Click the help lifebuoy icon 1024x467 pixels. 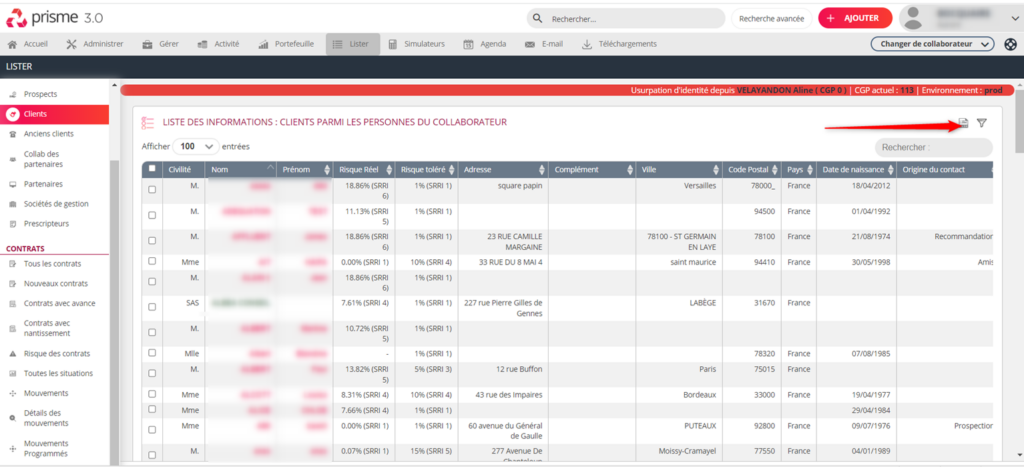(1011, 44)
